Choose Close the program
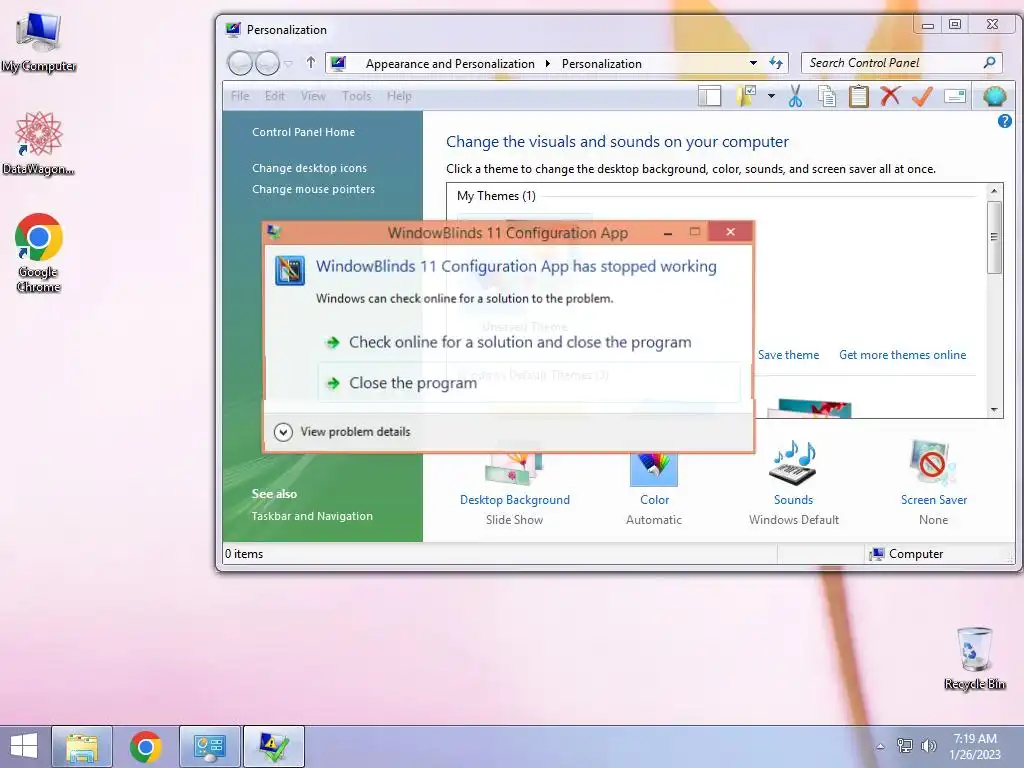Image resolution: width=1024 pixels, height=768 pixels. [529, 383]
